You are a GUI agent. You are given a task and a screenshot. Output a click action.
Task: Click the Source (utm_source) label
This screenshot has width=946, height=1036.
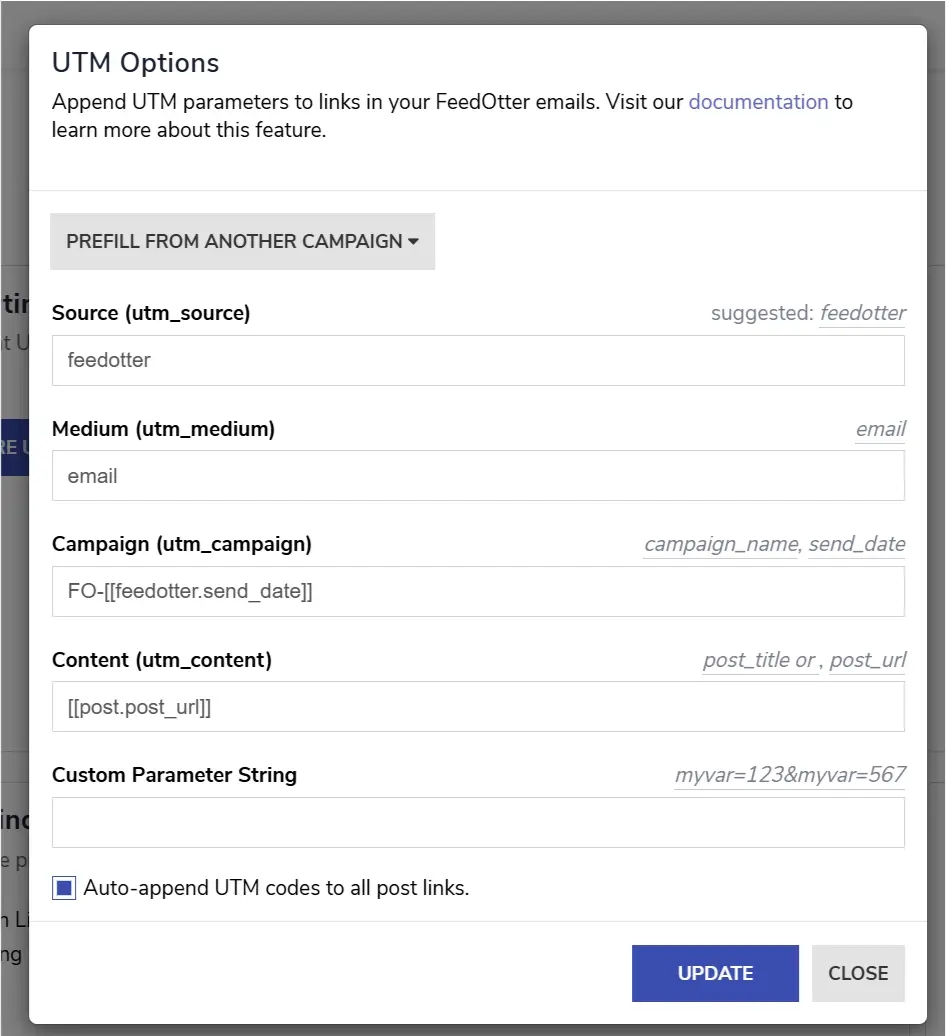[x=151, y=313]
